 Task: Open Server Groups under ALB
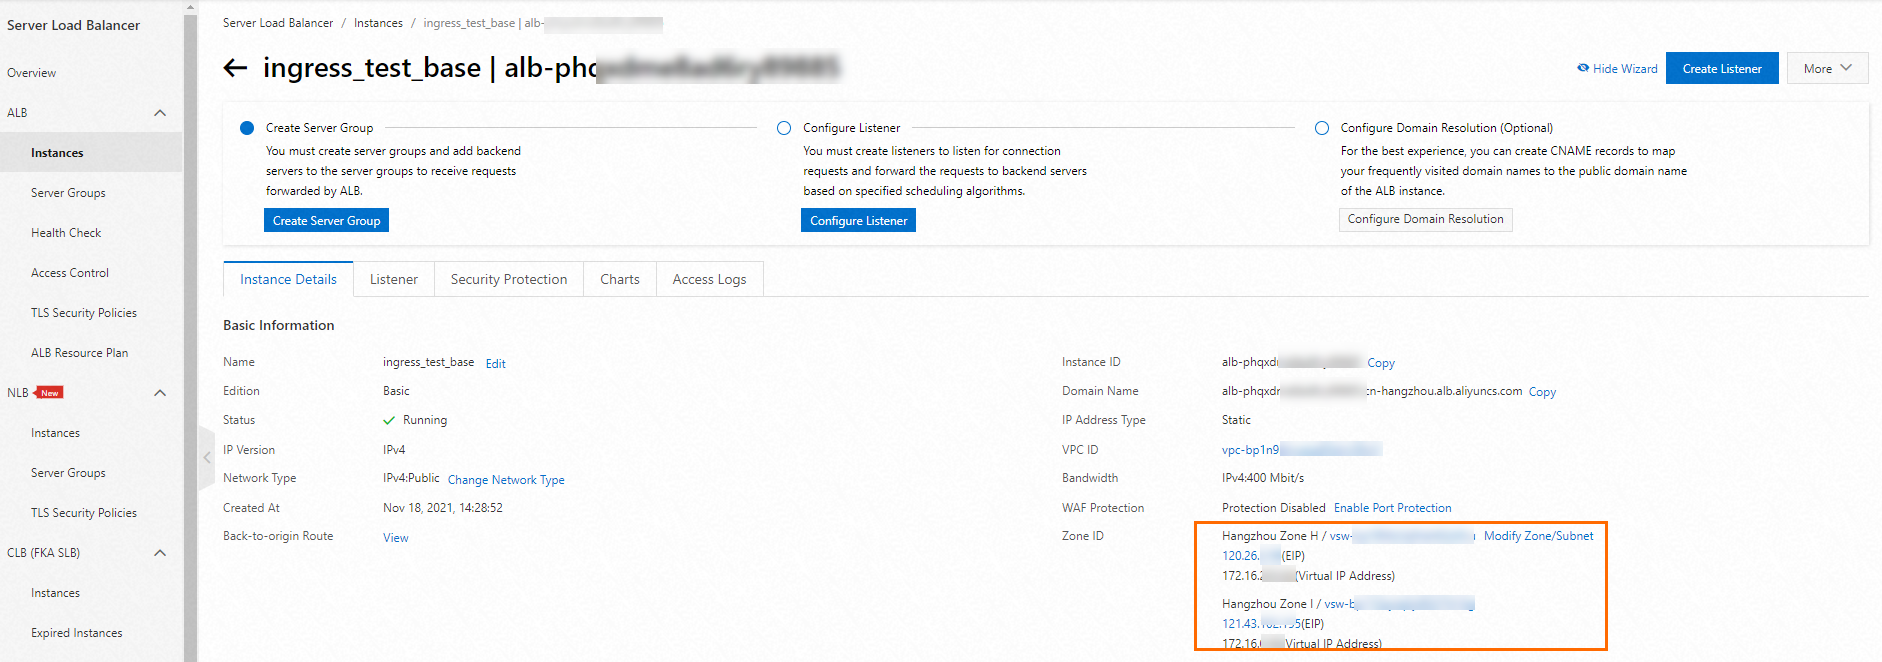tap(68, 193)
